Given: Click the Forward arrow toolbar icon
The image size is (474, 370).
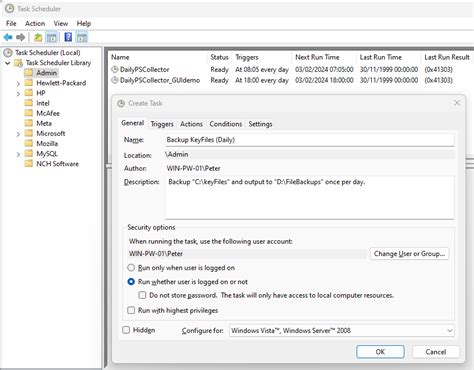Looking at the screenshot, I should 21,37.
